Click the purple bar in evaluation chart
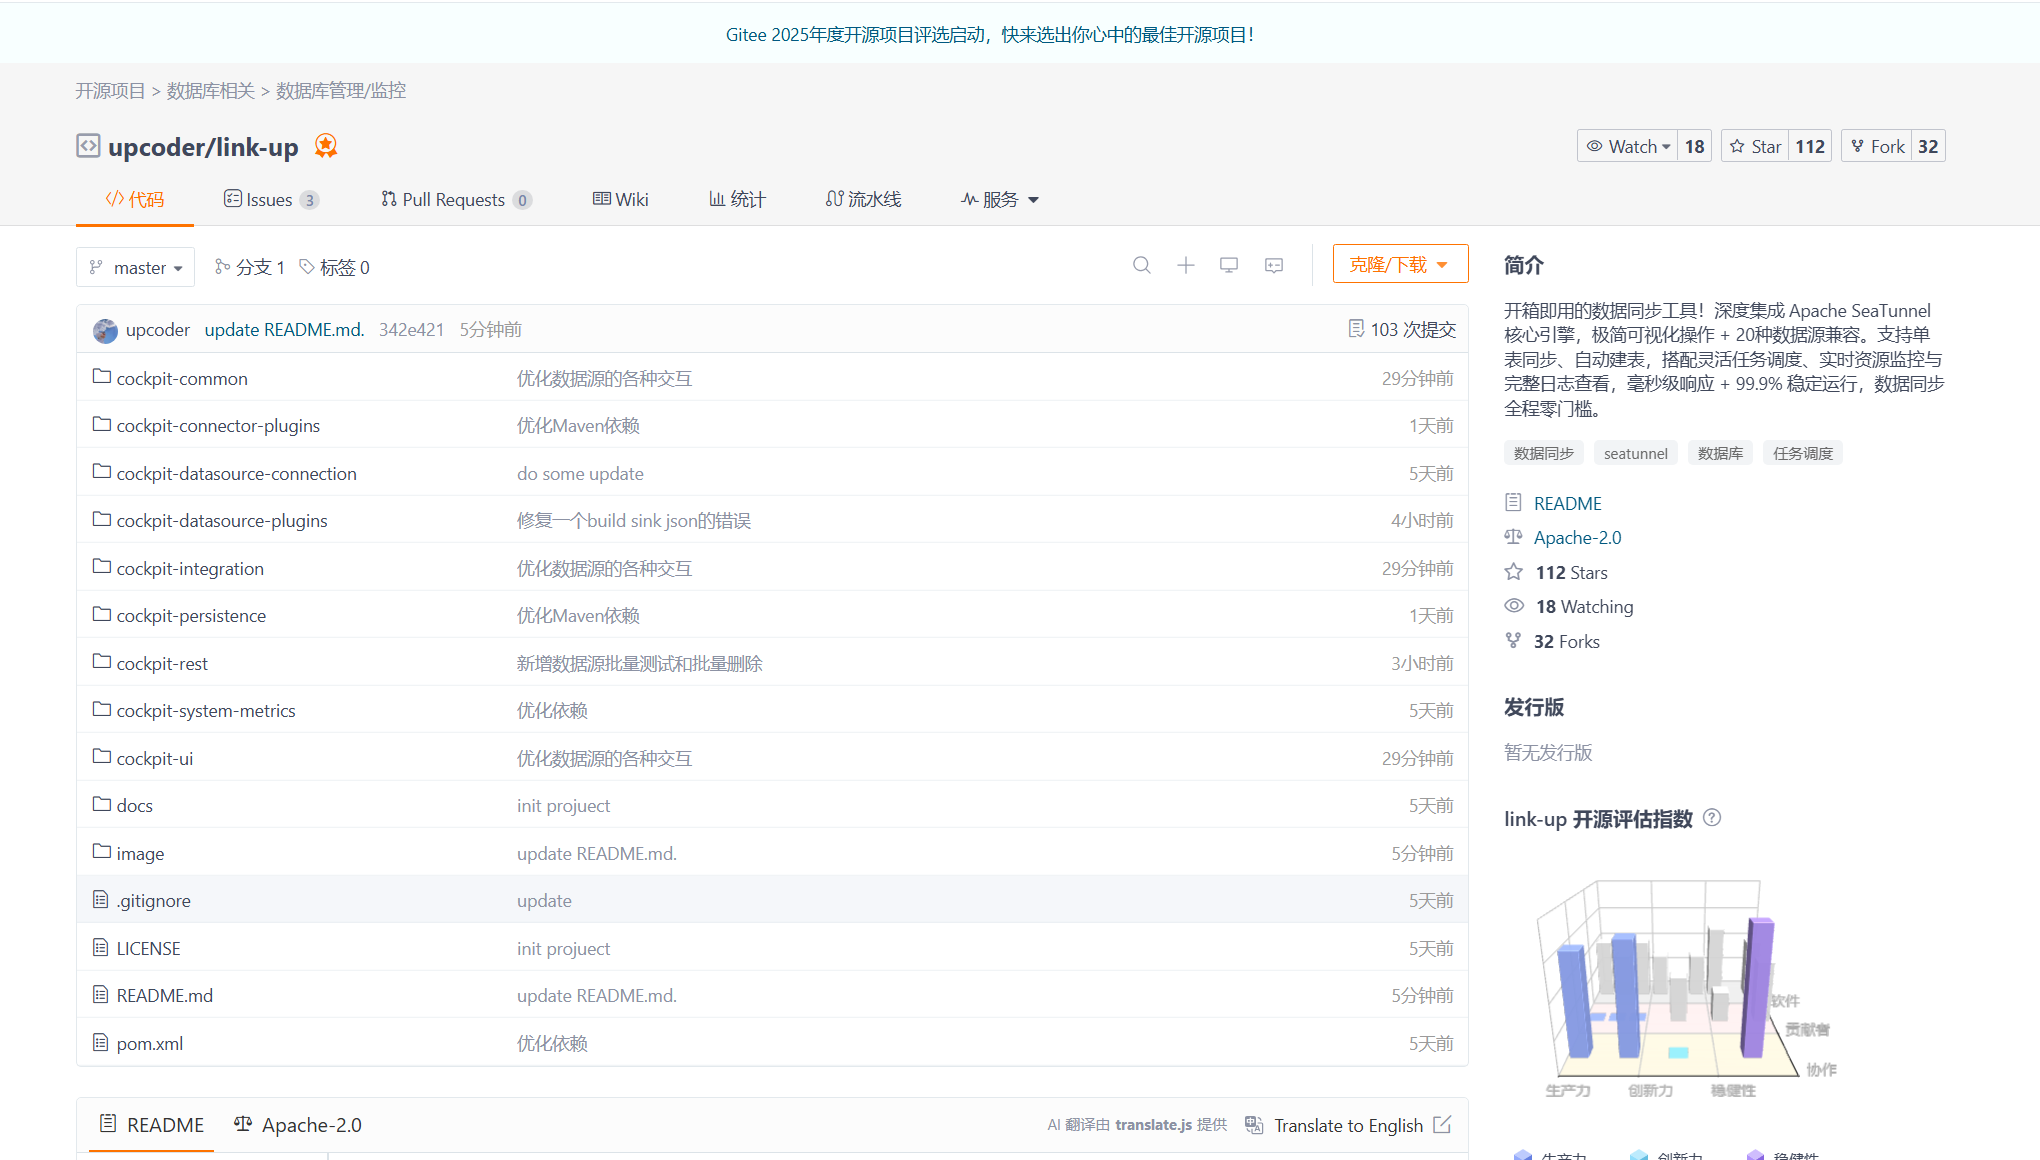The height and width of the screenshot is (1160, 2040). (x=1757, y=985)
